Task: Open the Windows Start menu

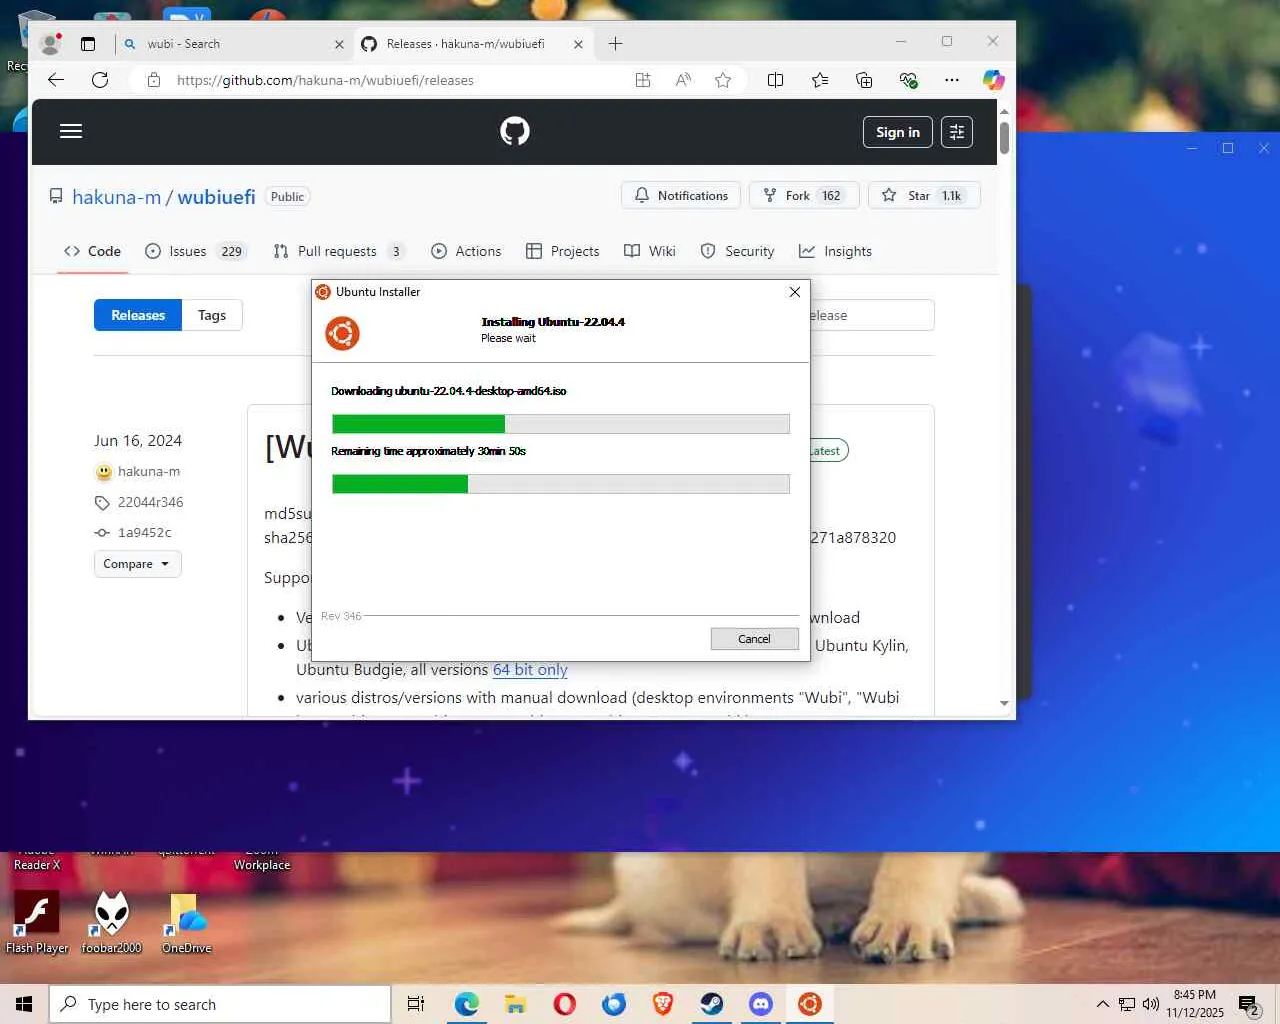Action: 24,1004
